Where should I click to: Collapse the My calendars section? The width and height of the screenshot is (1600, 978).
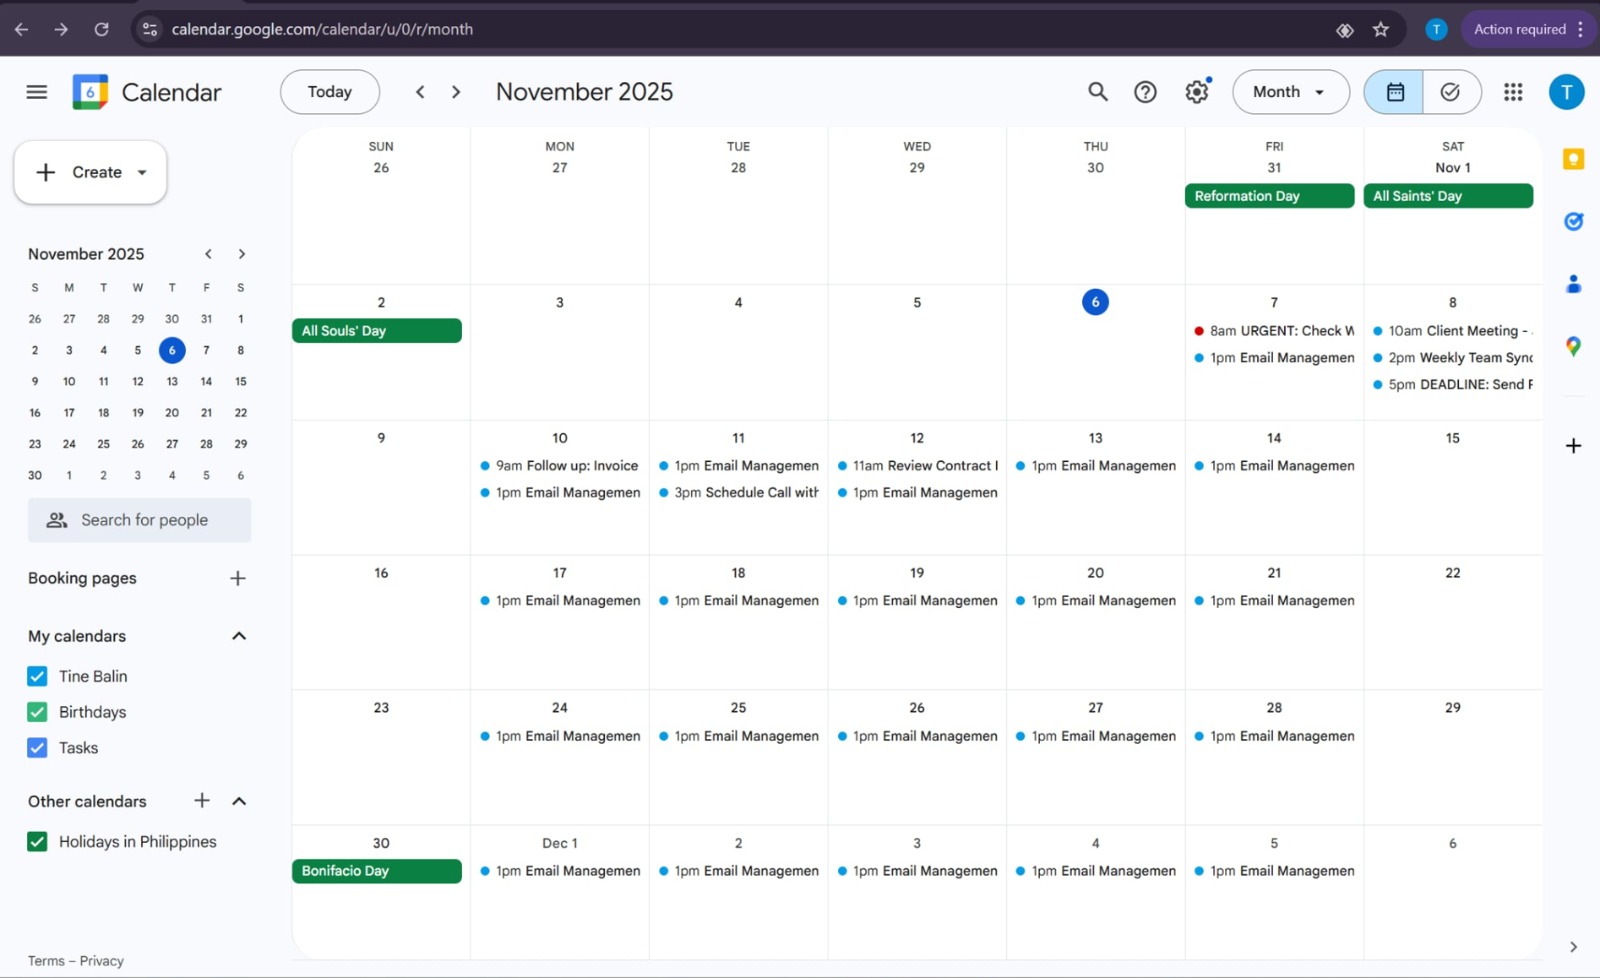click(x=239, y=636)
